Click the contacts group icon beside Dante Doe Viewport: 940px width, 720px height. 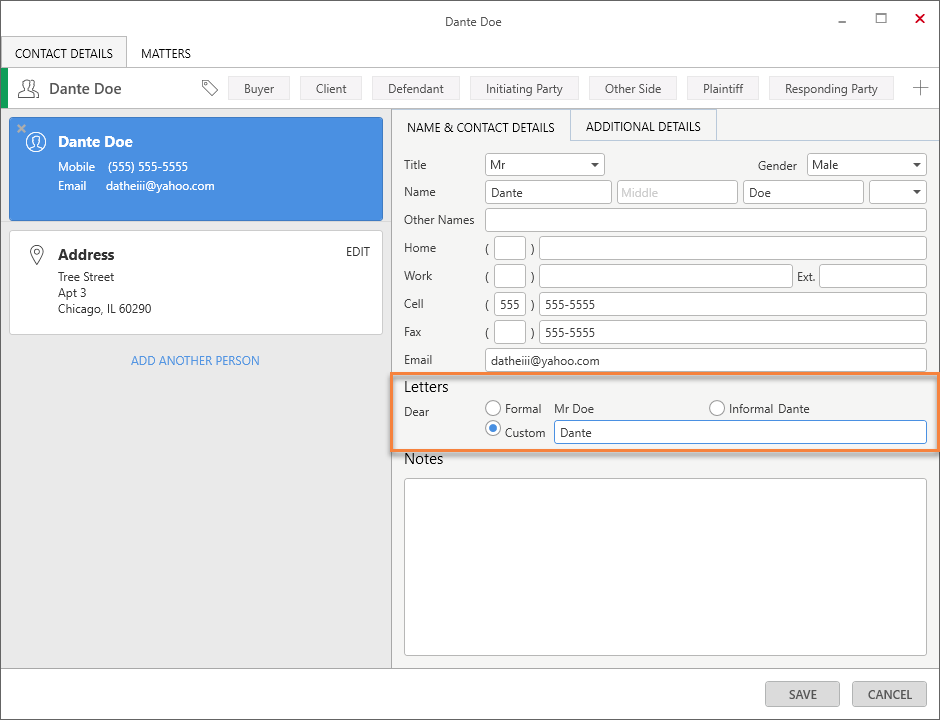(28, 89)
